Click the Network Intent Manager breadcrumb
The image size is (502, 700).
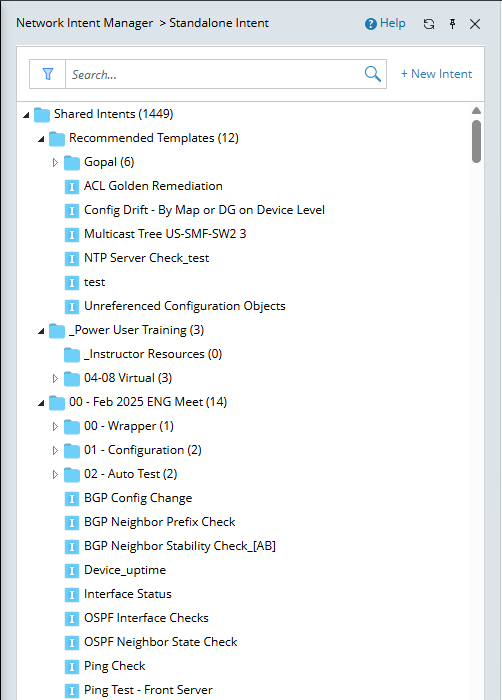coord(84,23)
